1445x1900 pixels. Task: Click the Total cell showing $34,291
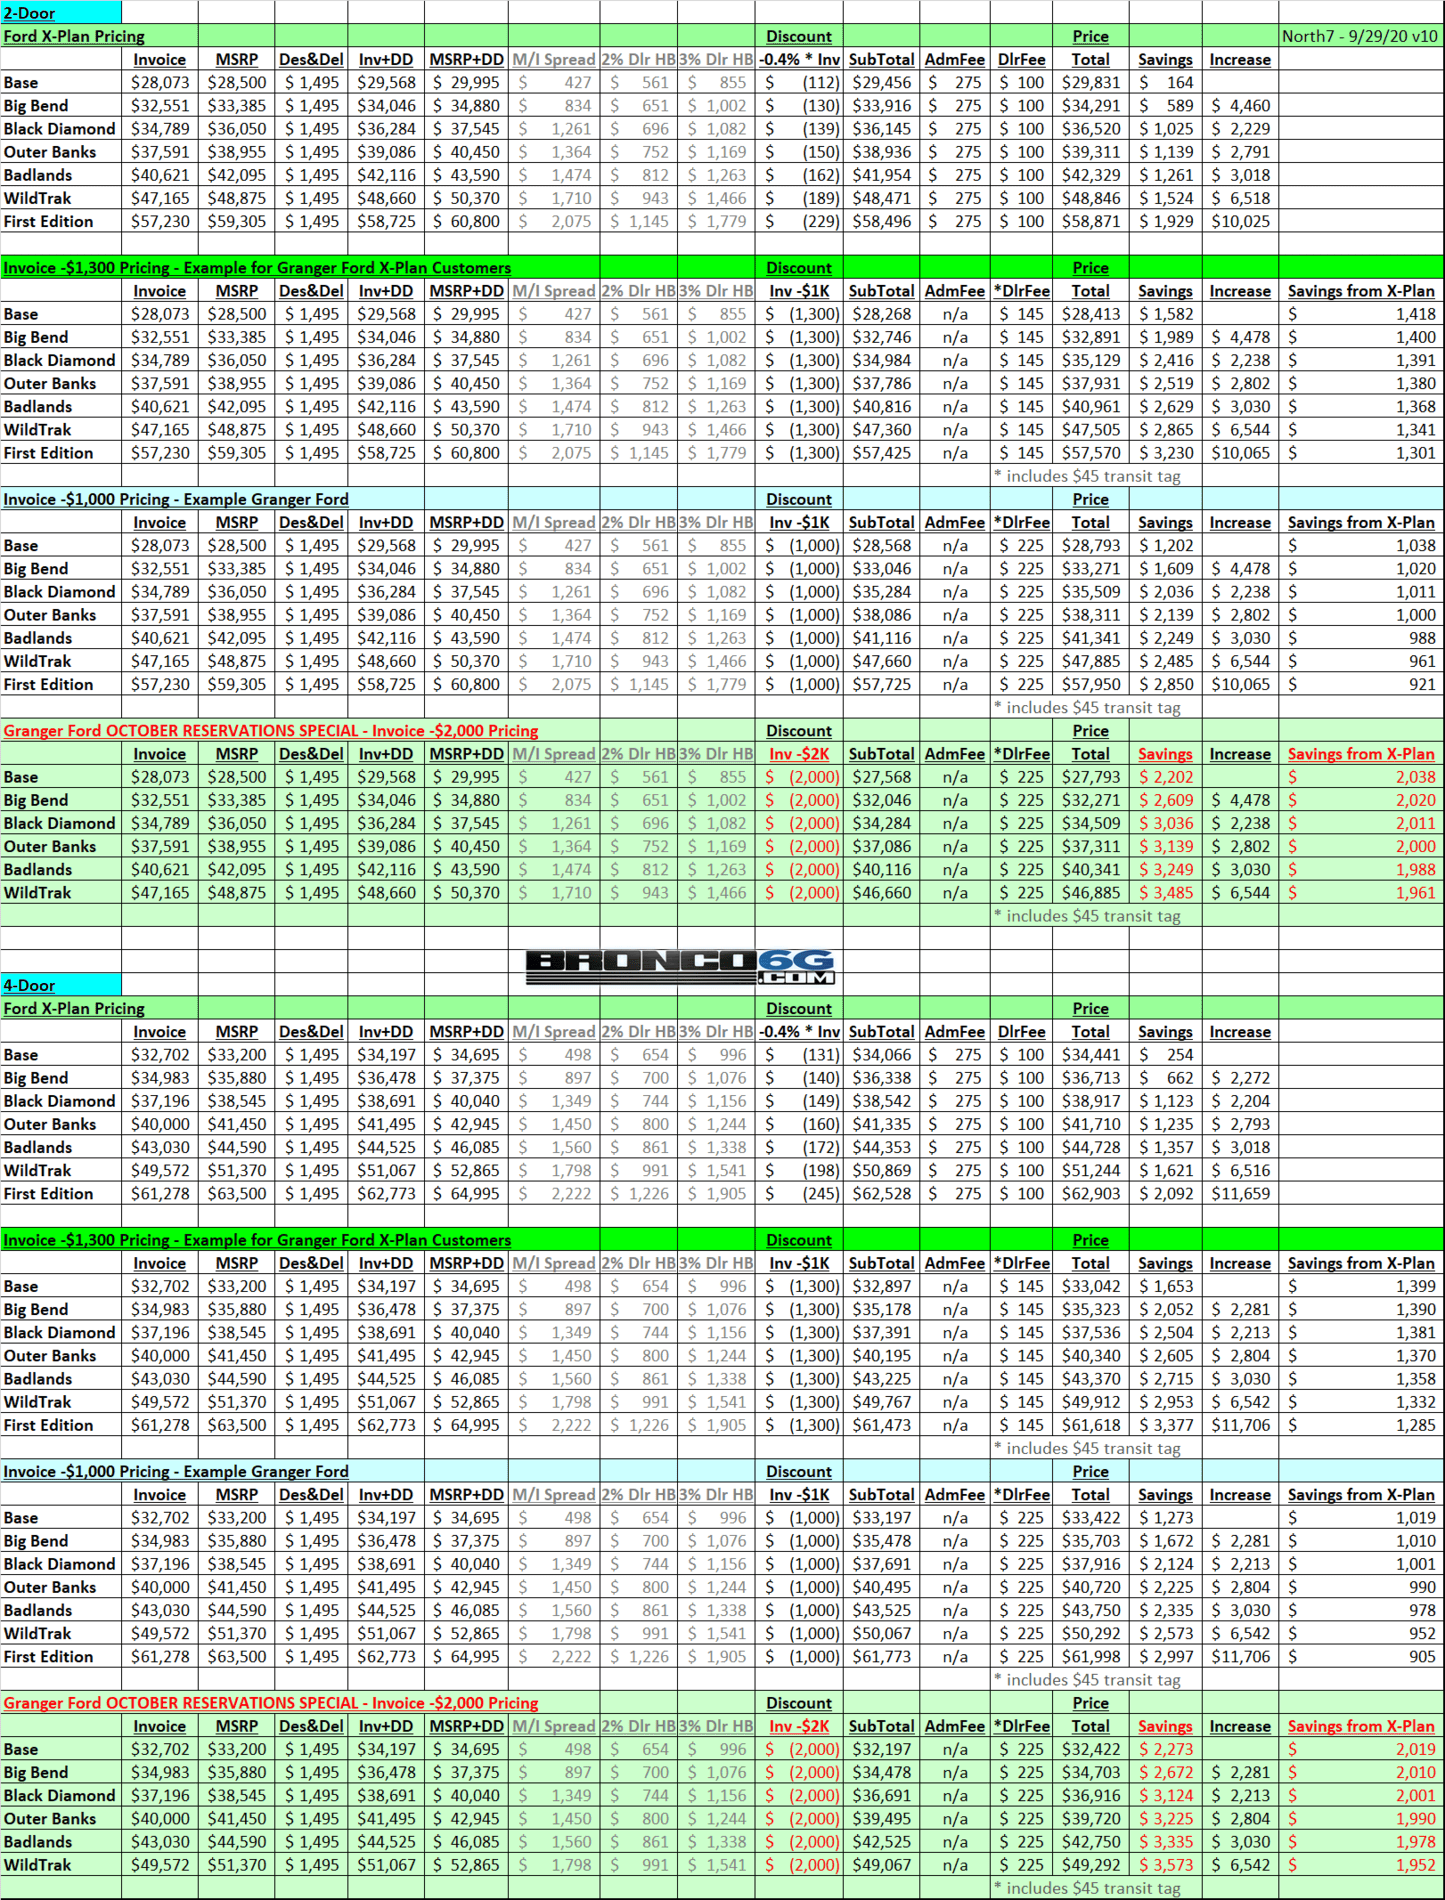(x=1091, y=106)
